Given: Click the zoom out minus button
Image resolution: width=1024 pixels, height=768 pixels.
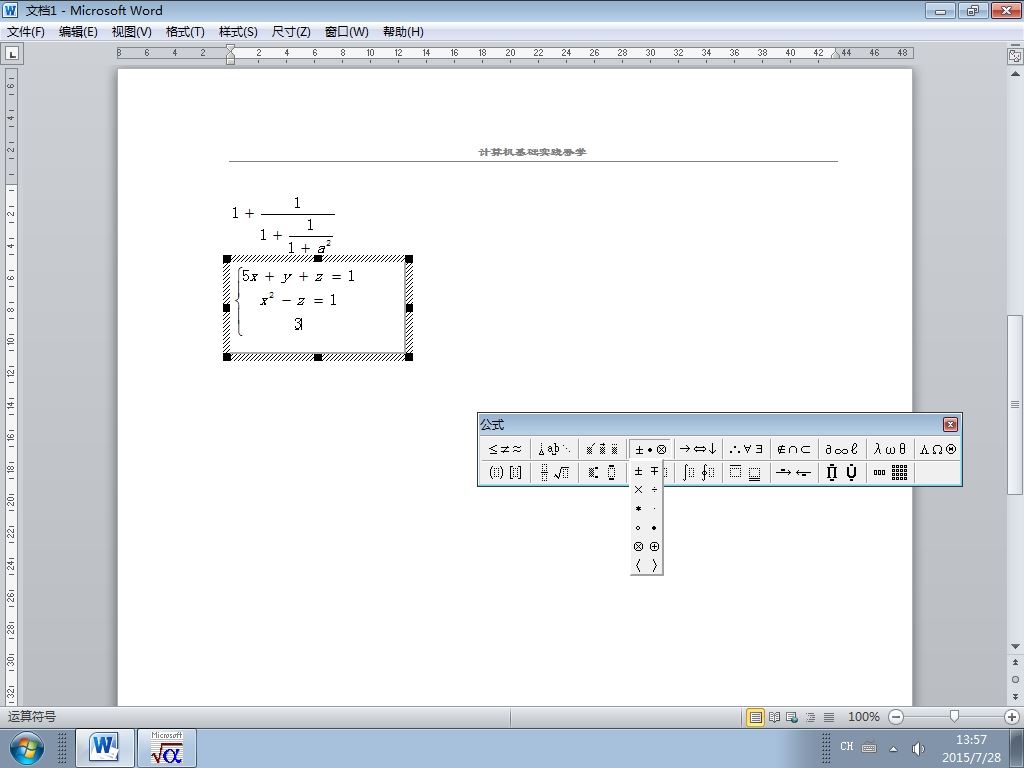Looking at the screenshot, I should point(896,717).
